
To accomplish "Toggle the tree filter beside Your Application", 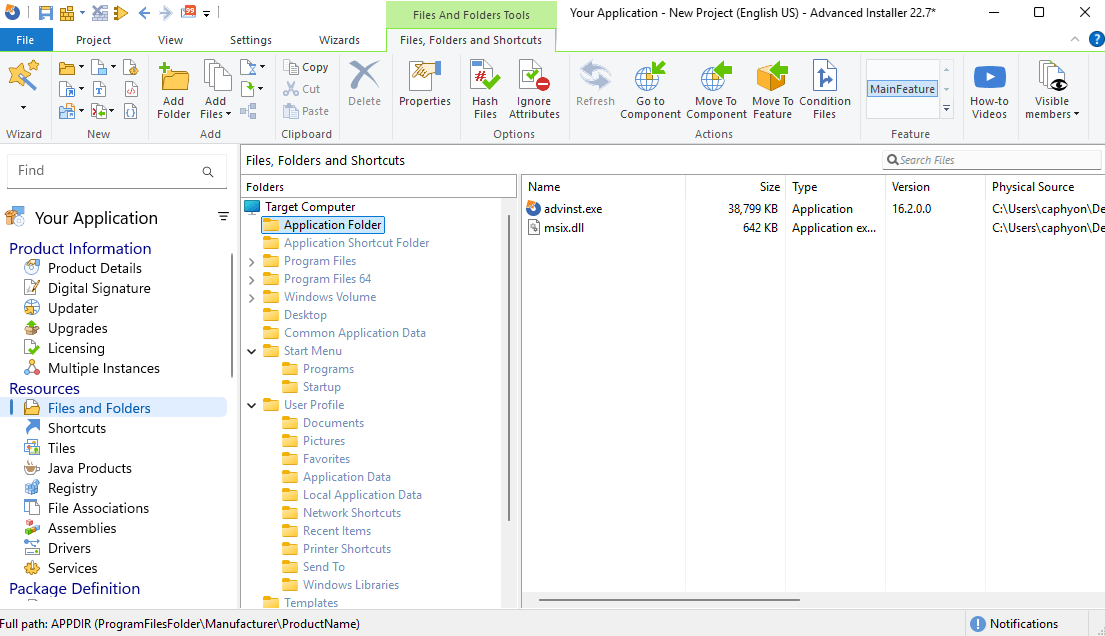I will pos(222,216).
